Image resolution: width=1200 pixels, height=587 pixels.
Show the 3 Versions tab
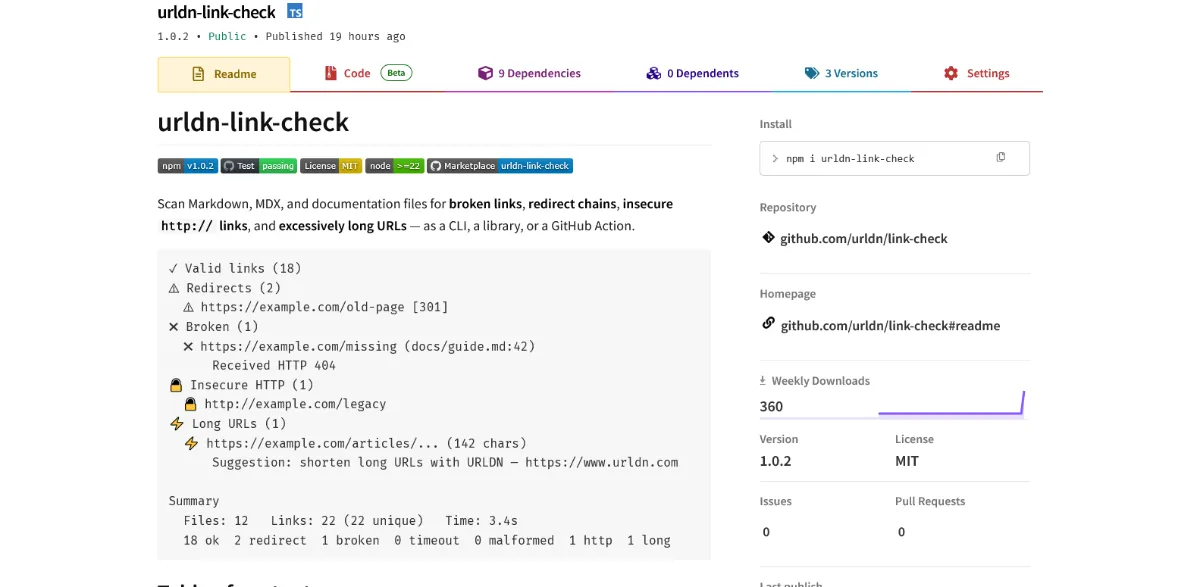click(x=841, y=73)
